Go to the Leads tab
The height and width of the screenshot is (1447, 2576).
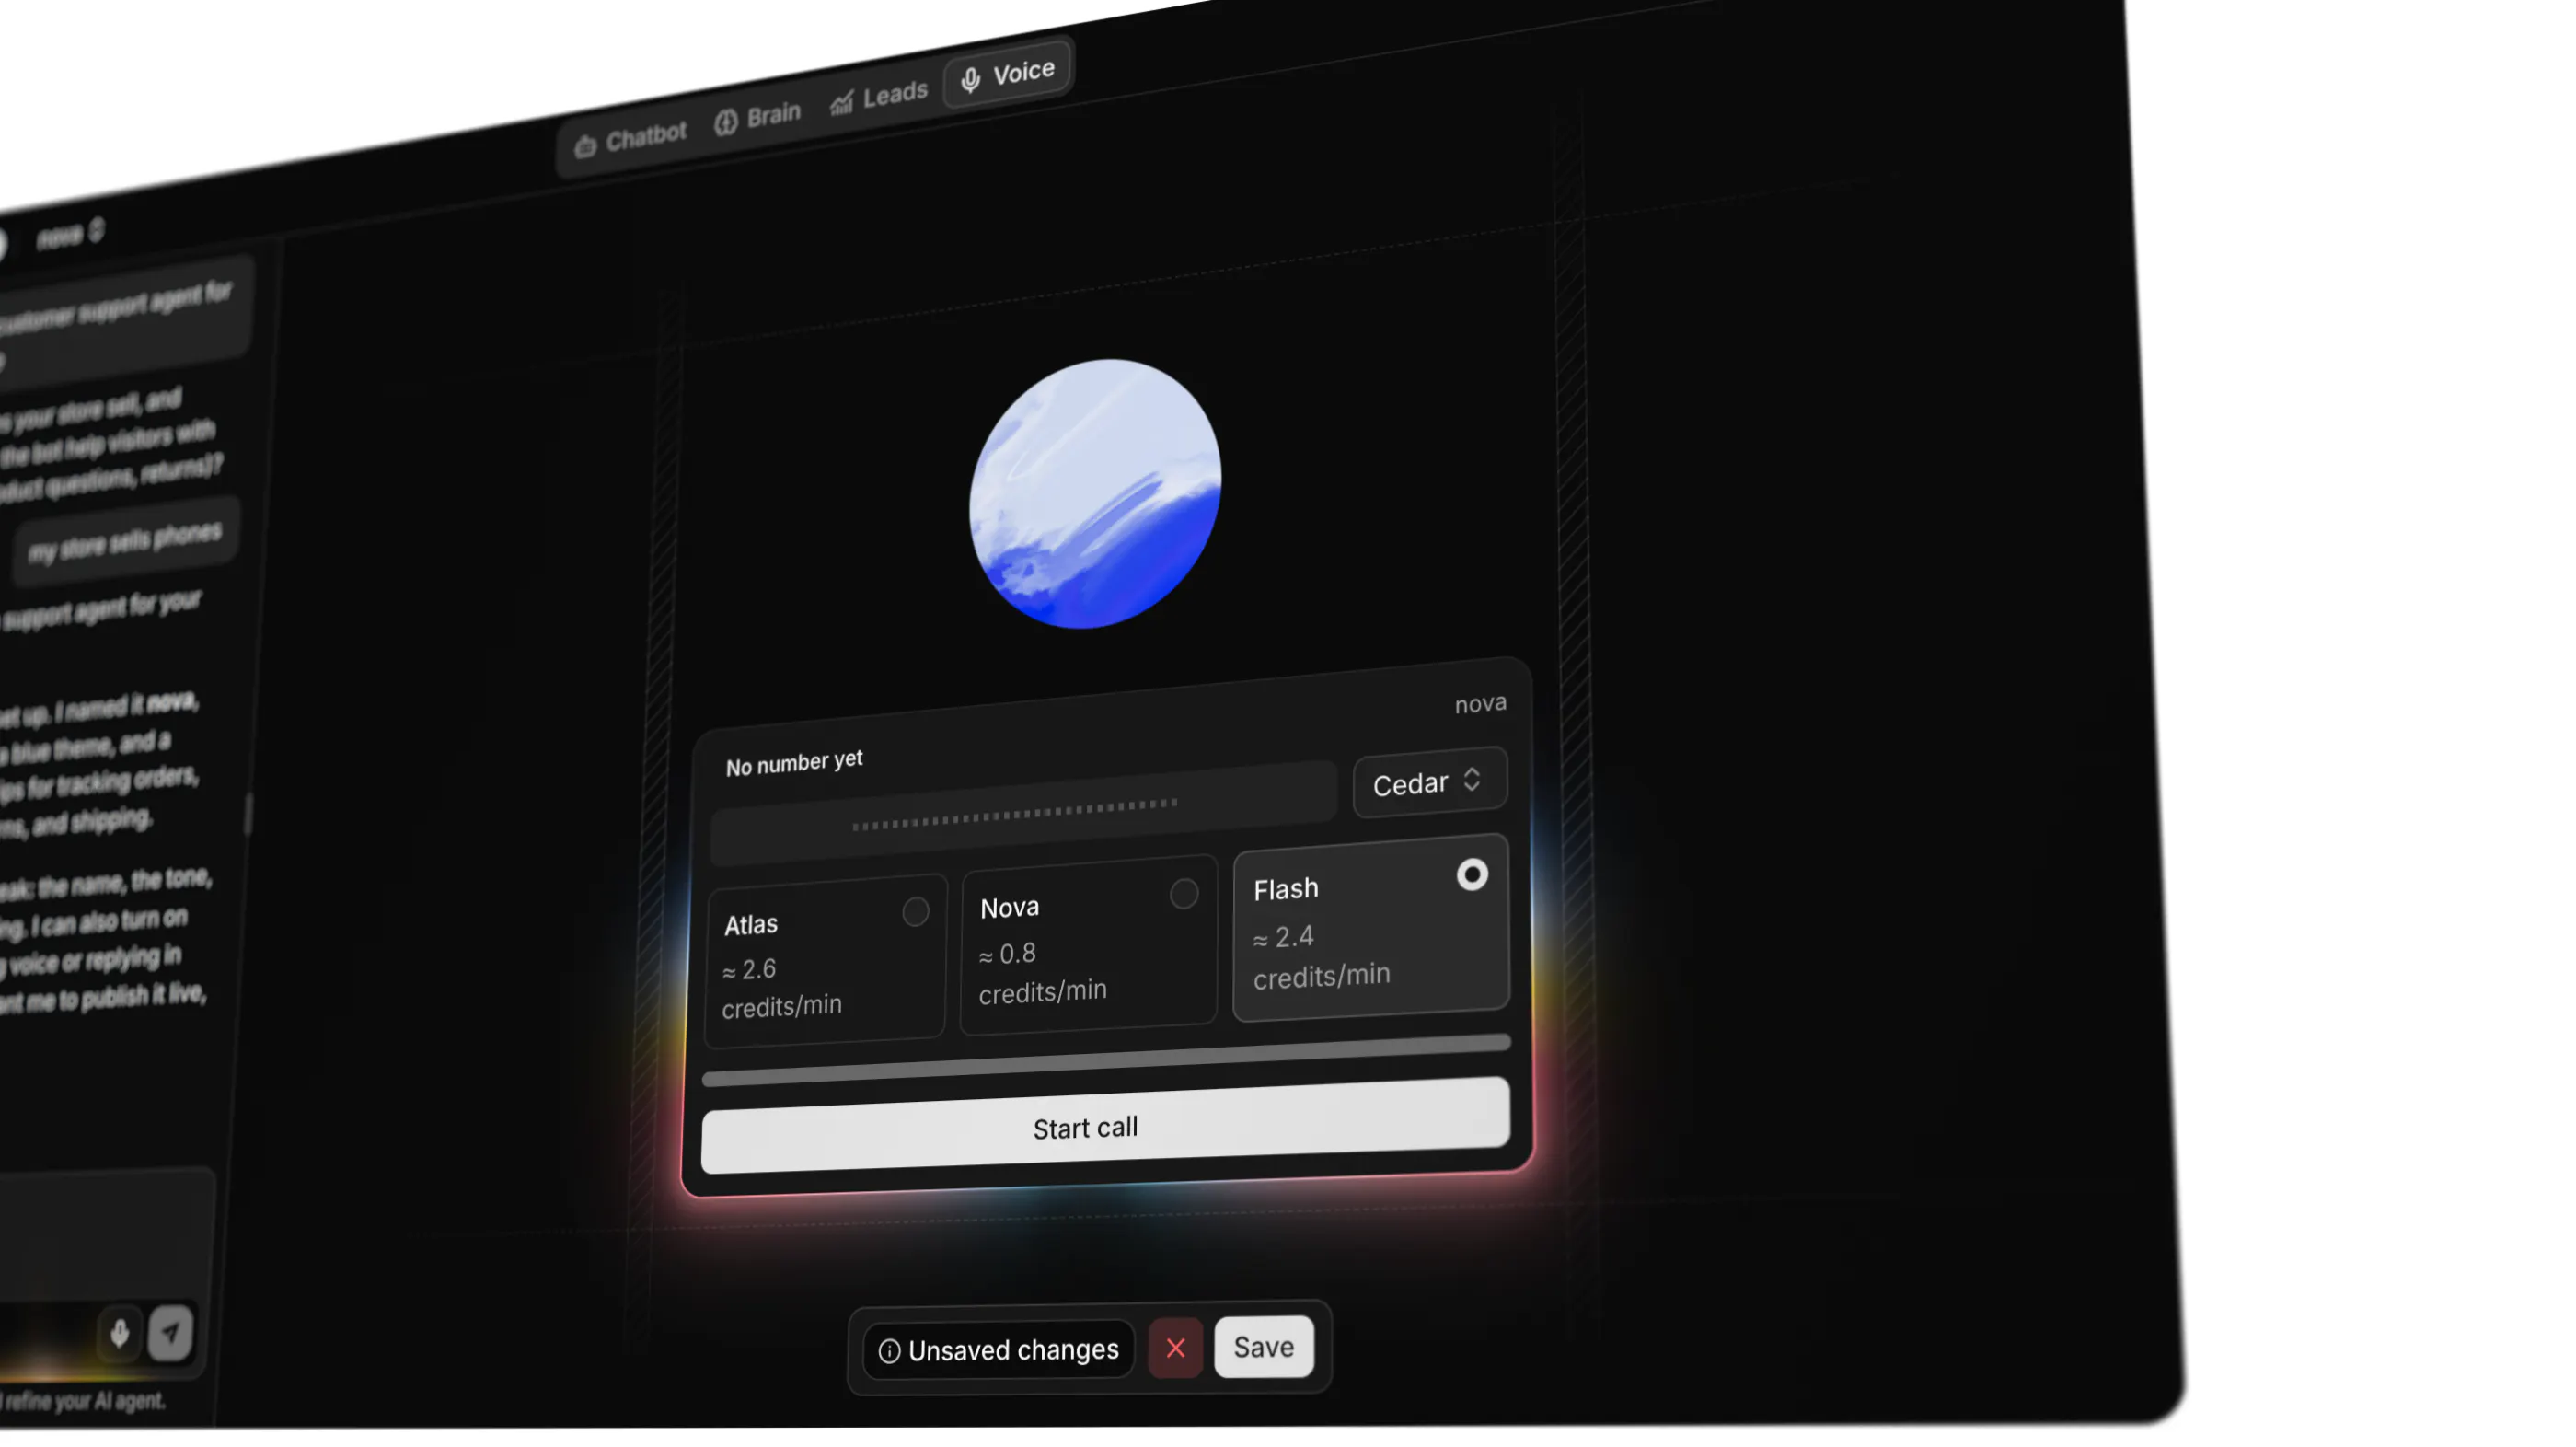[879, 96]
